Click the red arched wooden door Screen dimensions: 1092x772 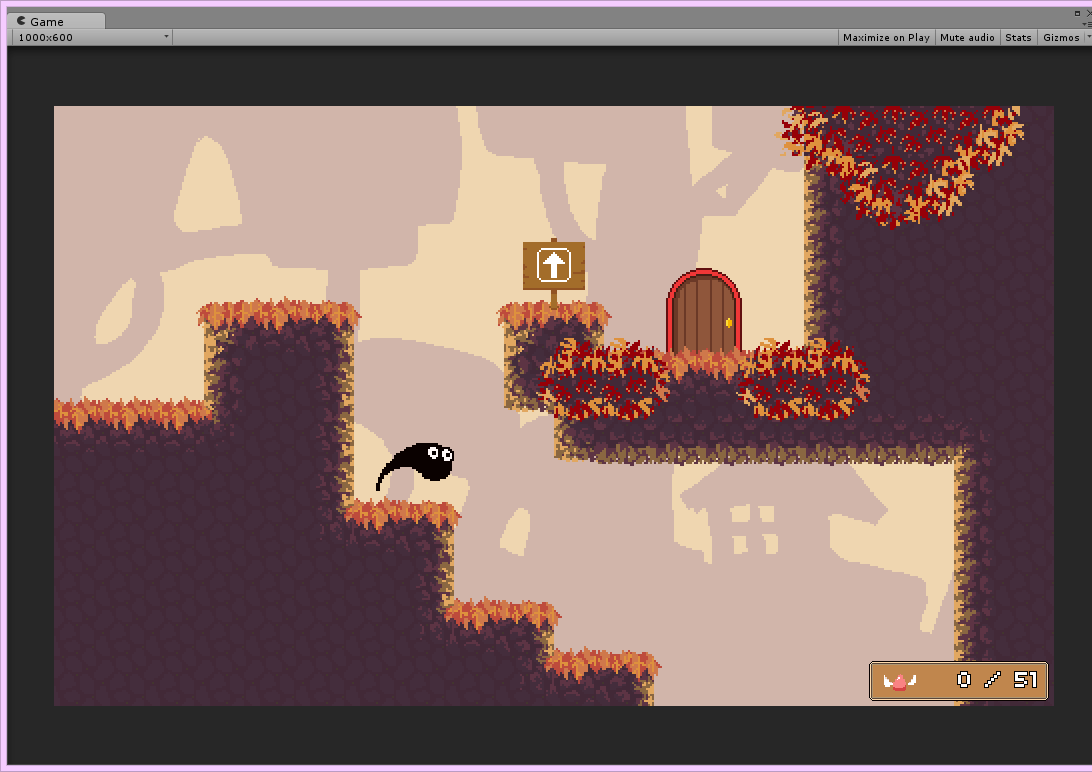coord(703,311)
